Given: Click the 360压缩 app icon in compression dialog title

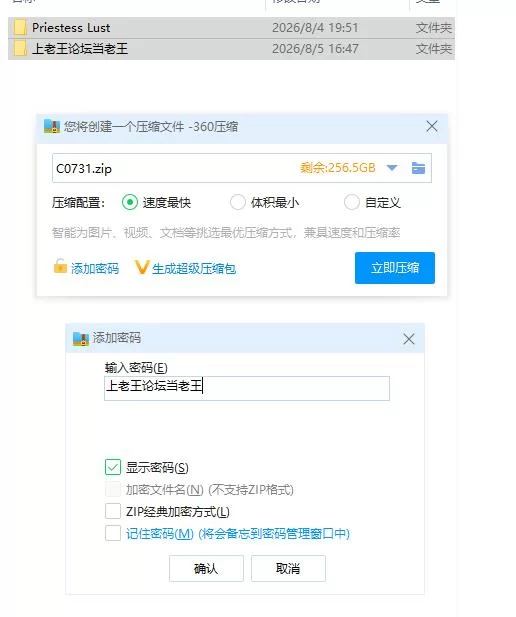Looking at the screenshot, I should 52,126.
